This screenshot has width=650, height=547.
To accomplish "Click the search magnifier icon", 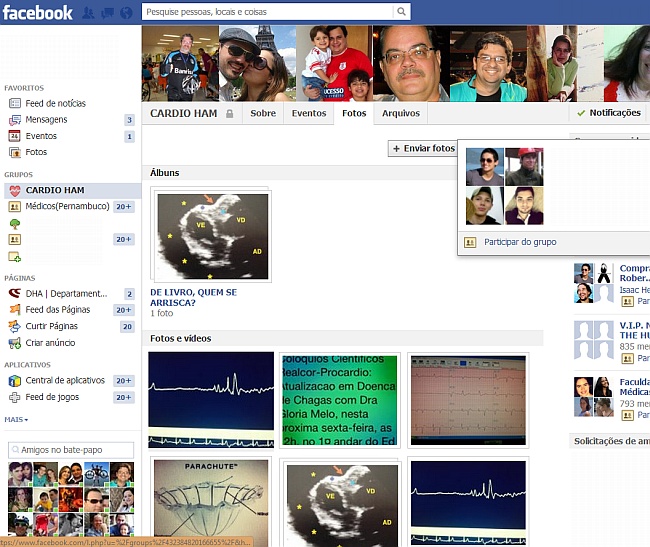I will 401,12.
